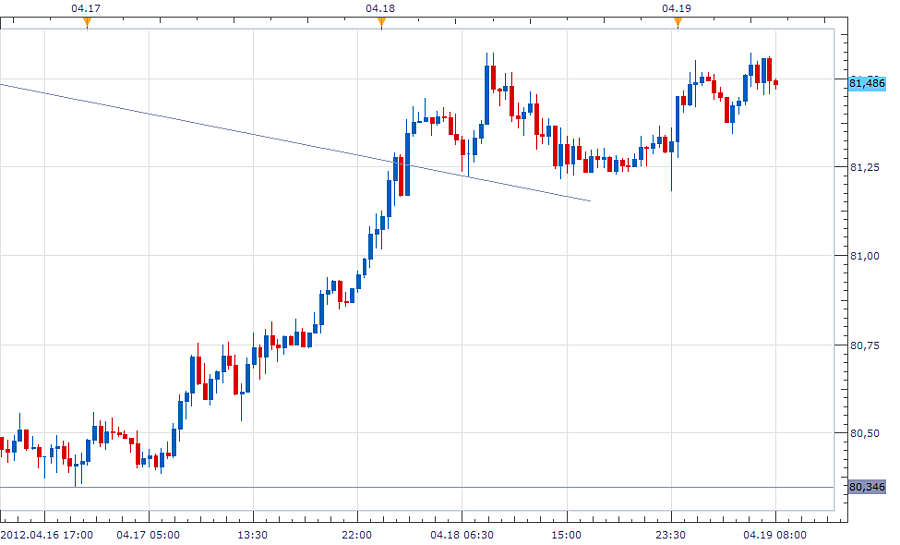900x545 pixels.
Task: Click the 13:30 time axis label
Action: 252,535
